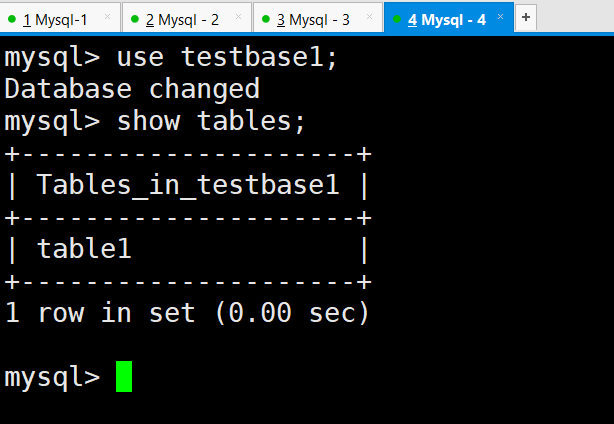The image size is (614, 424).
Task: Select the Mysql - 3 tab
Action: (x=318, y=18)
